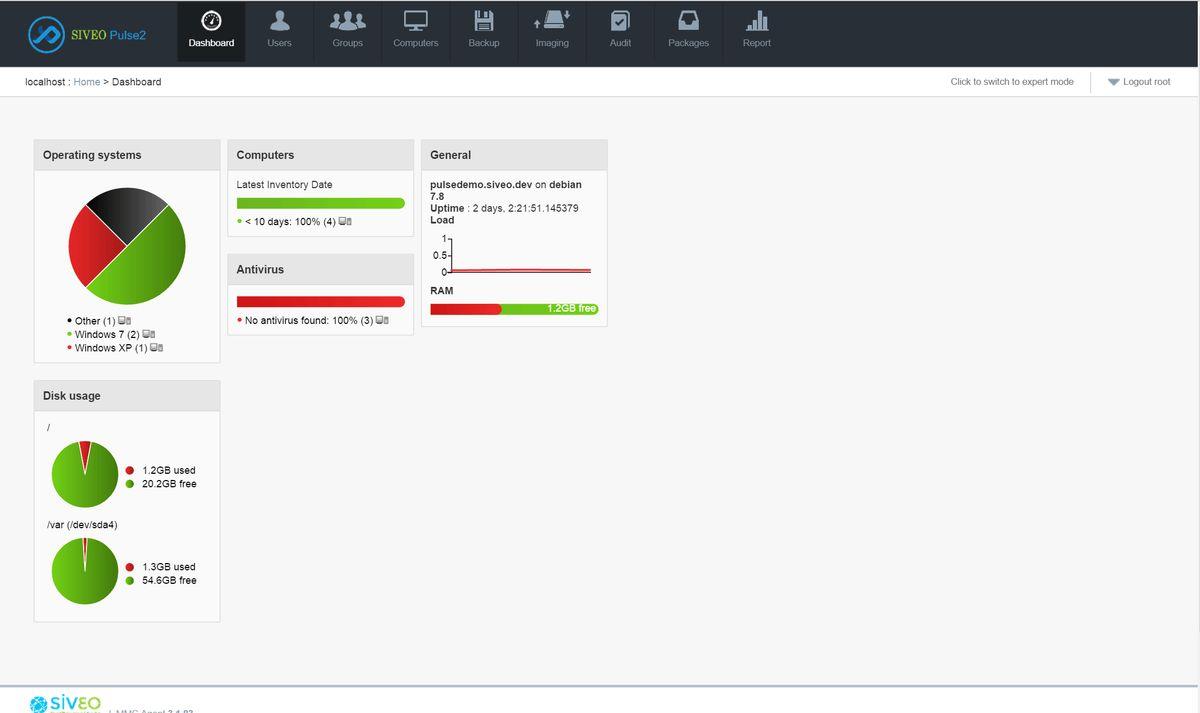Open the Report bar chart icon
The width and height of the screenshot is (1200, 713).
tap(757, 20)
